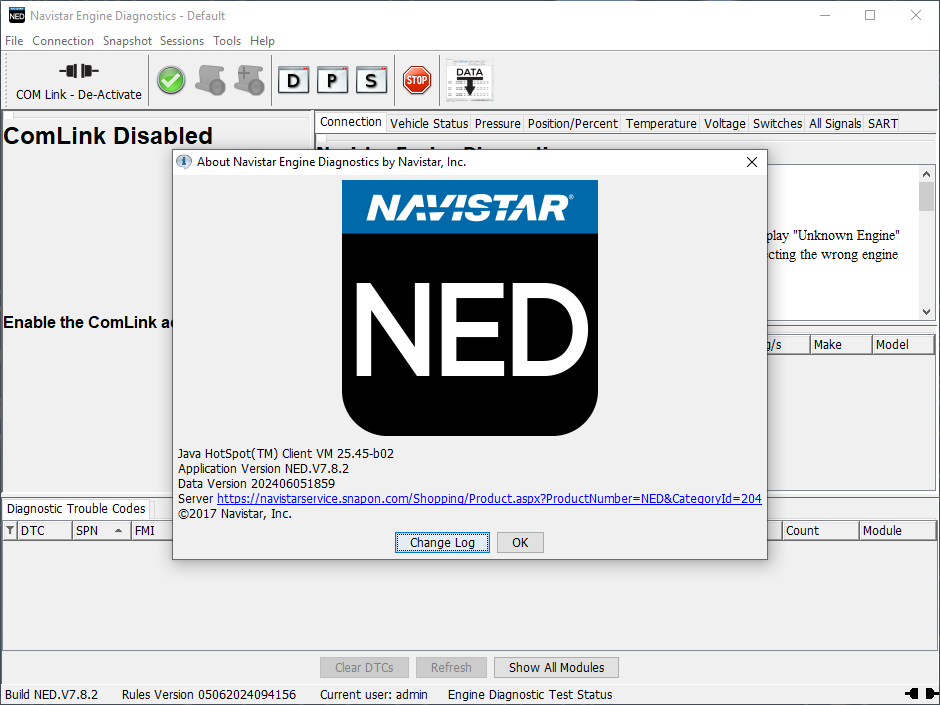Click the Refresh button
Screen dimensions: 940x705
click(451, 667)
